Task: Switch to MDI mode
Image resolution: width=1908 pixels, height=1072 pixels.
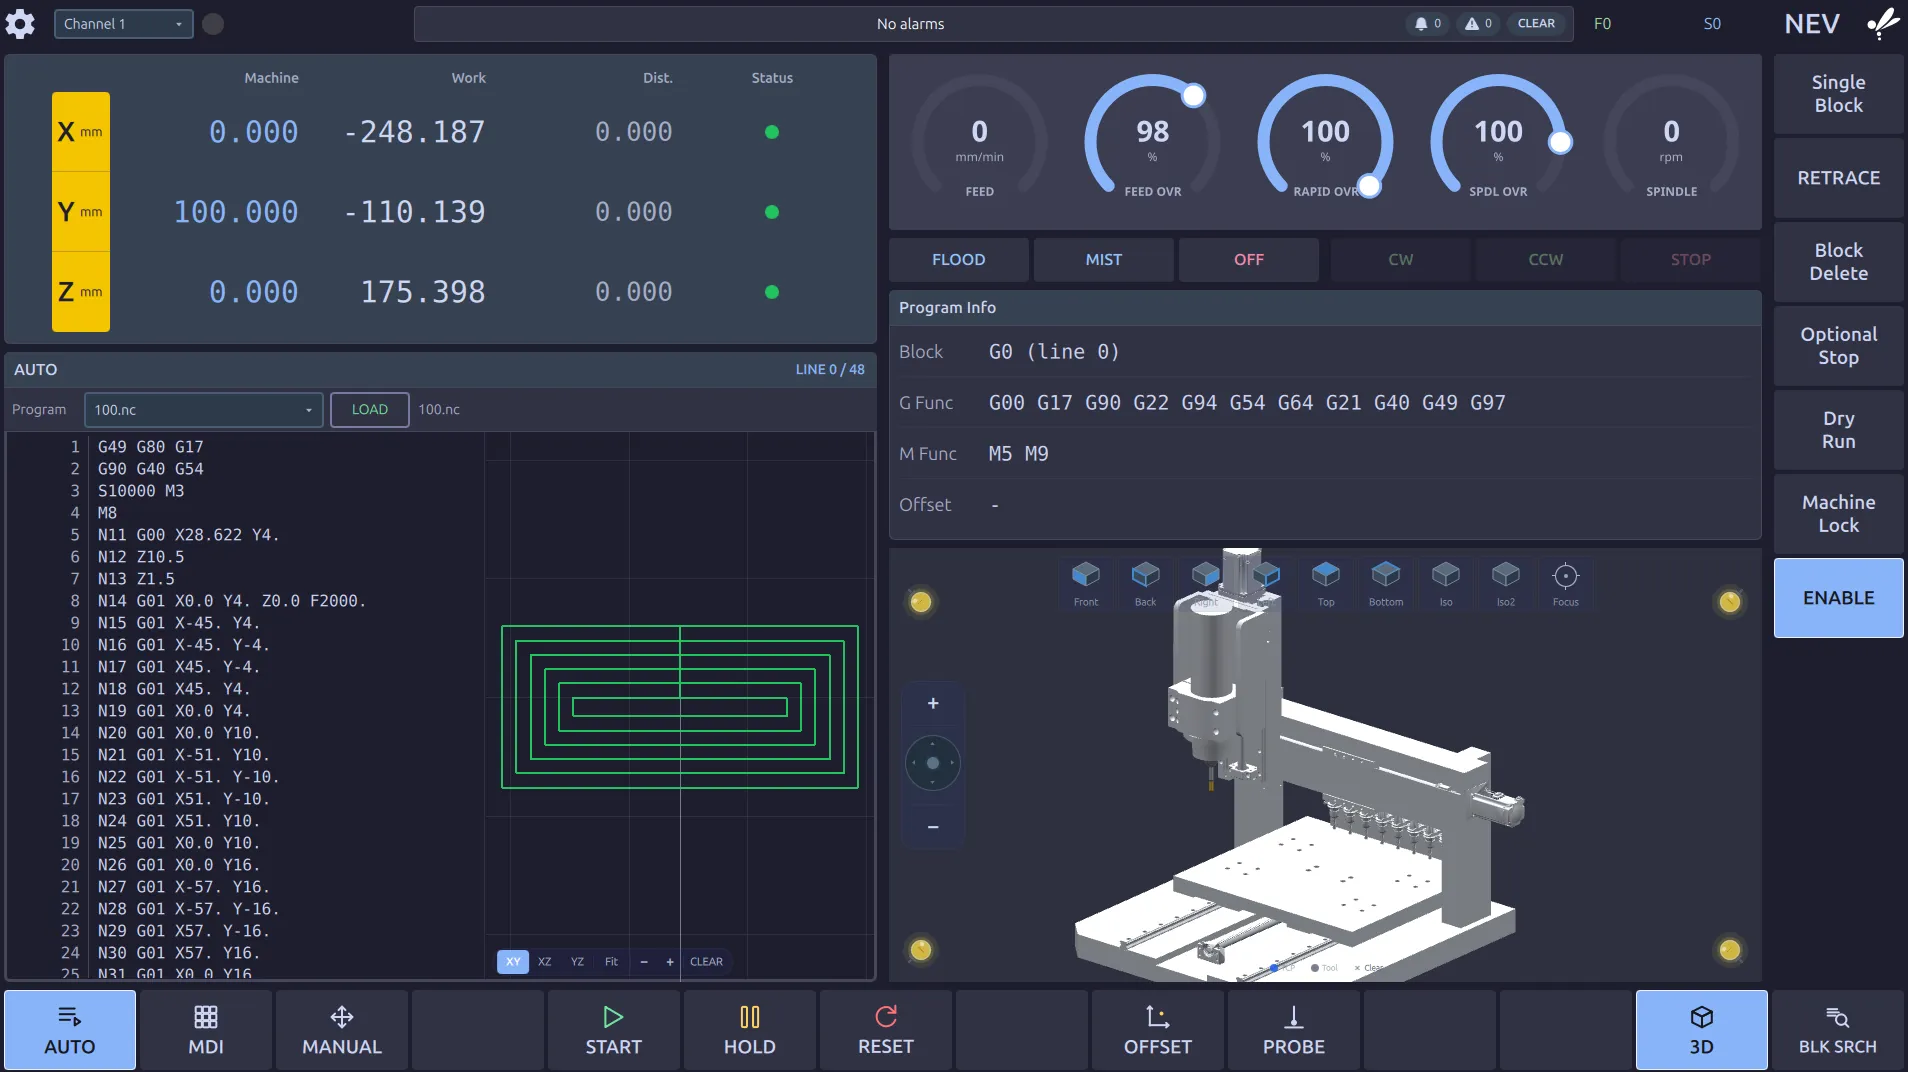Action: point(206,1030)
